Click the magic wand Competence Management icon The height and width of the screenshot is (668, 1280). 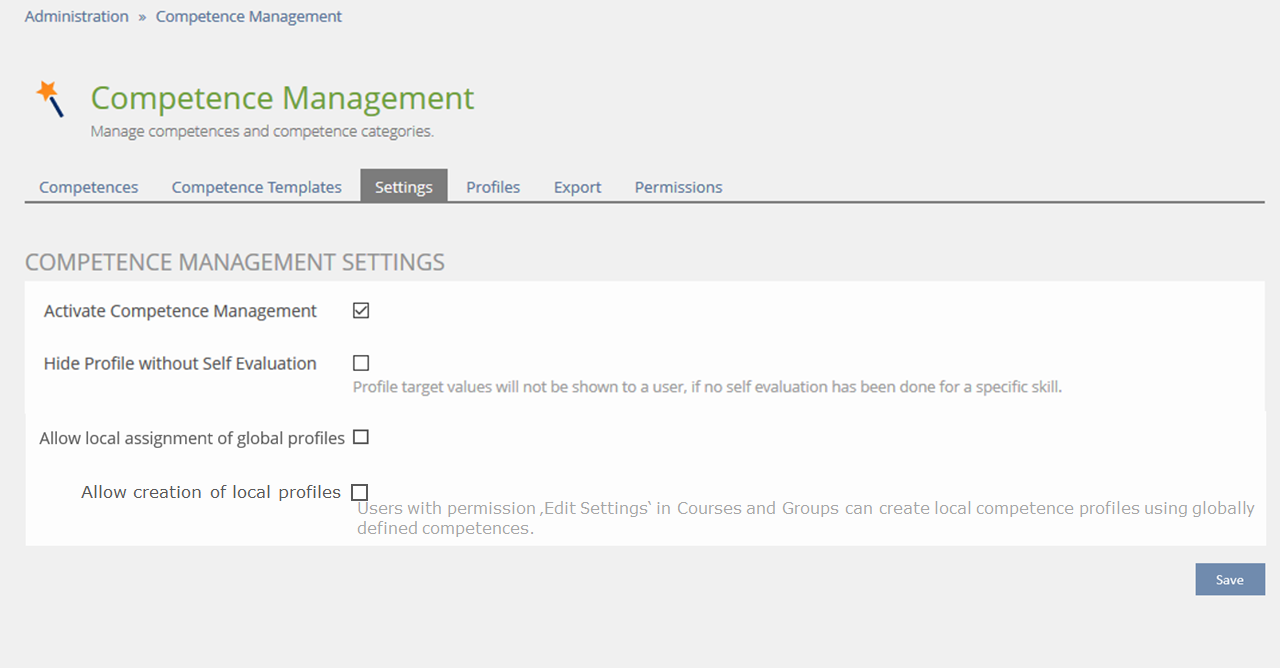(50, 99)
